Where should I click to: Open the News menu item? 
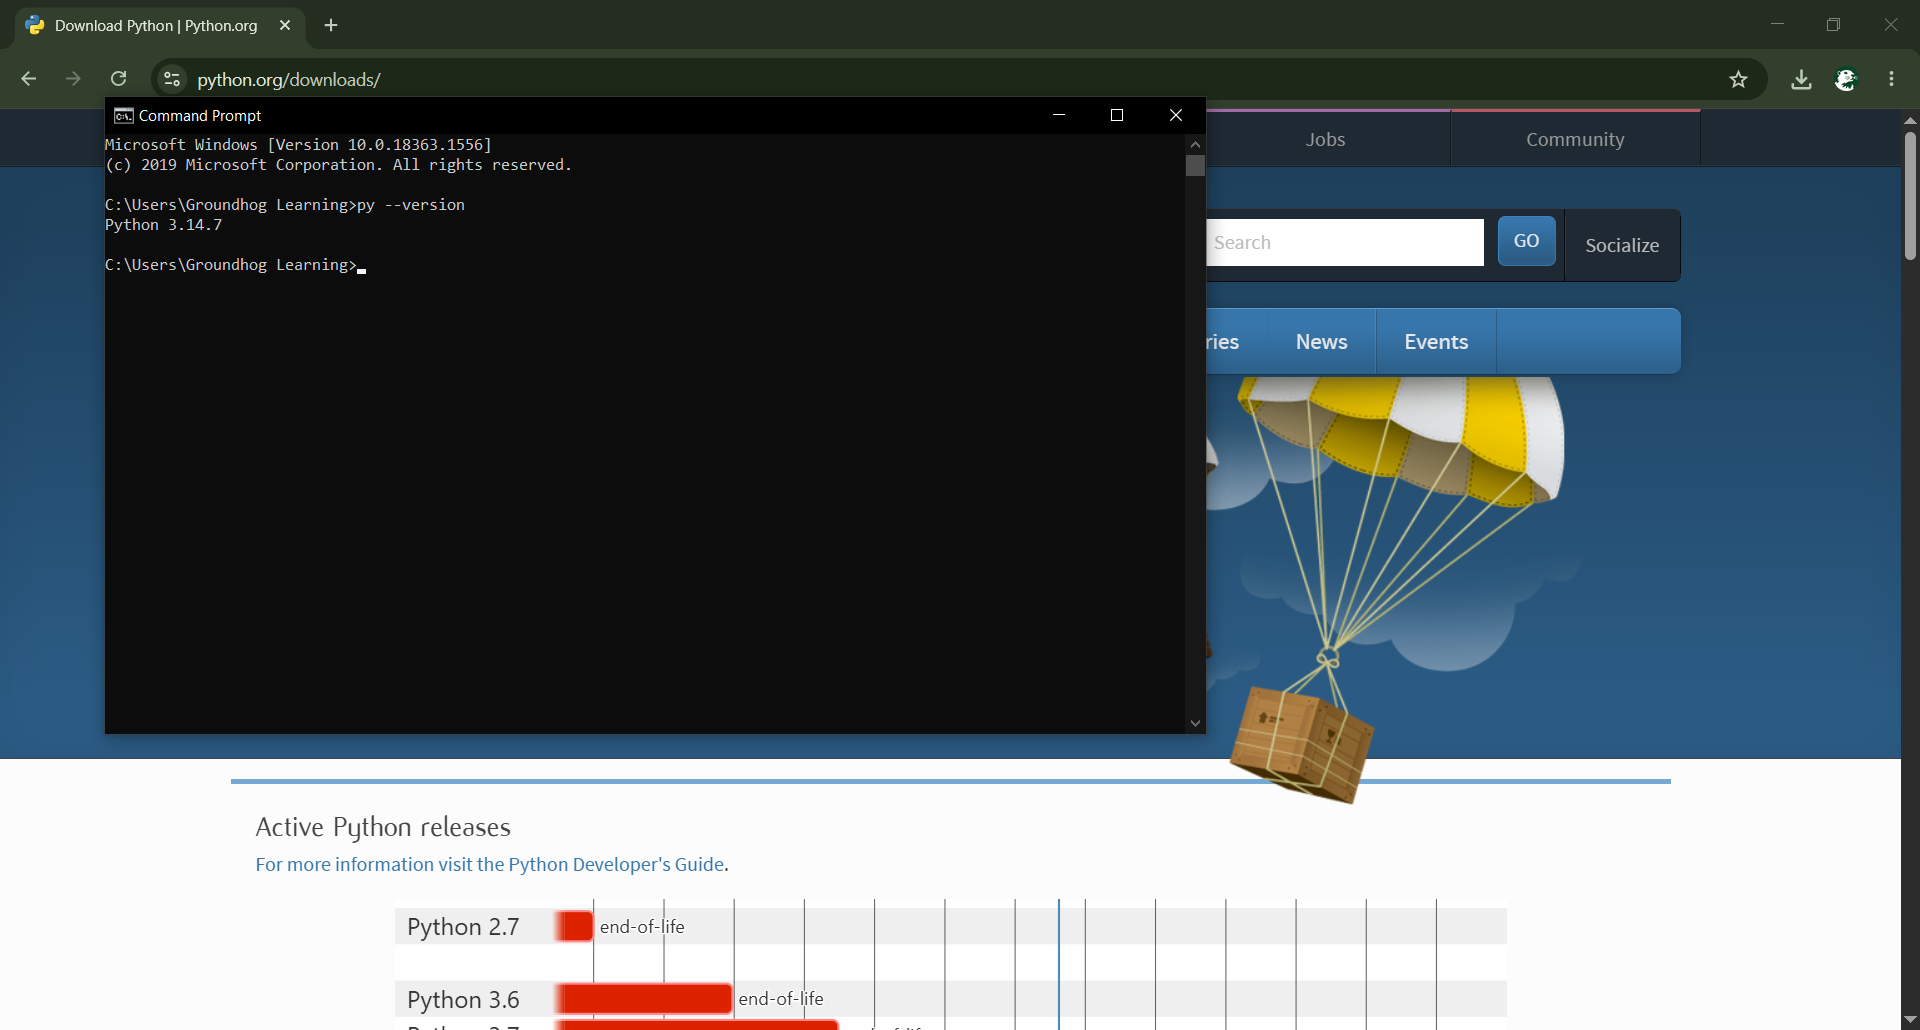coord(1321,342)
